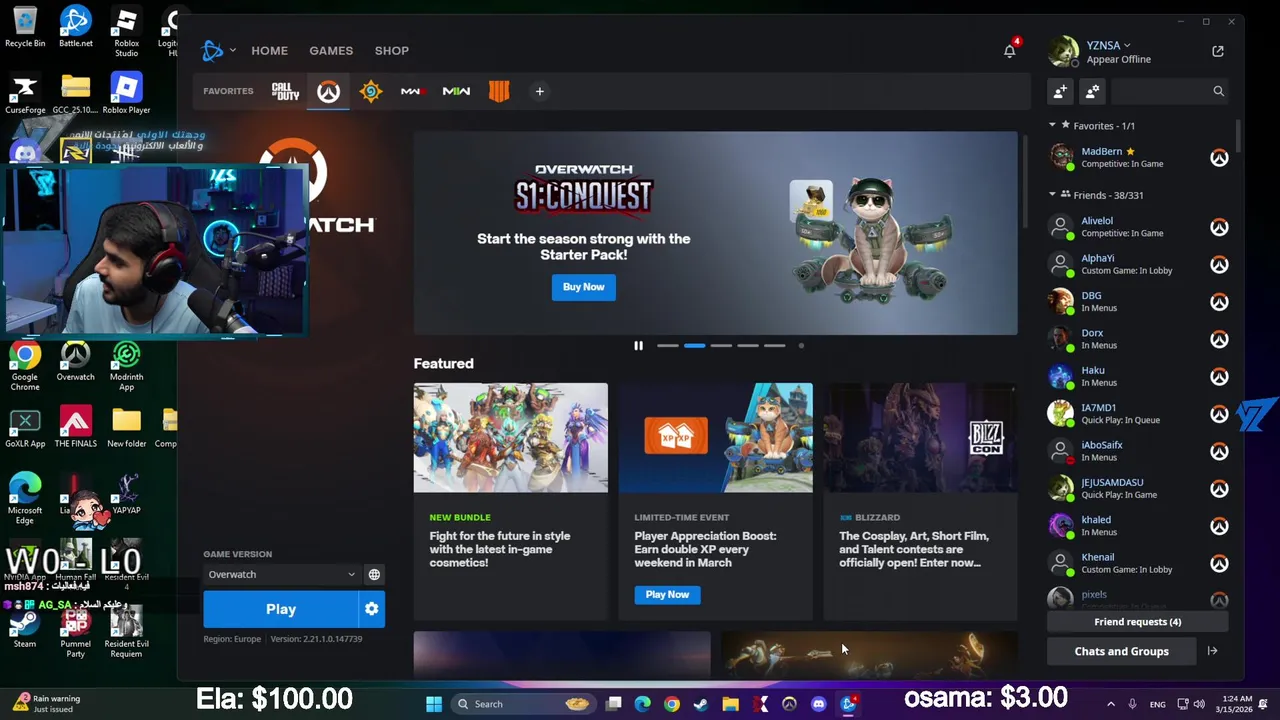Screen dimensions: 1280x720
Task: Open the Battle.net logo menu
Action: tap(218, 50)
